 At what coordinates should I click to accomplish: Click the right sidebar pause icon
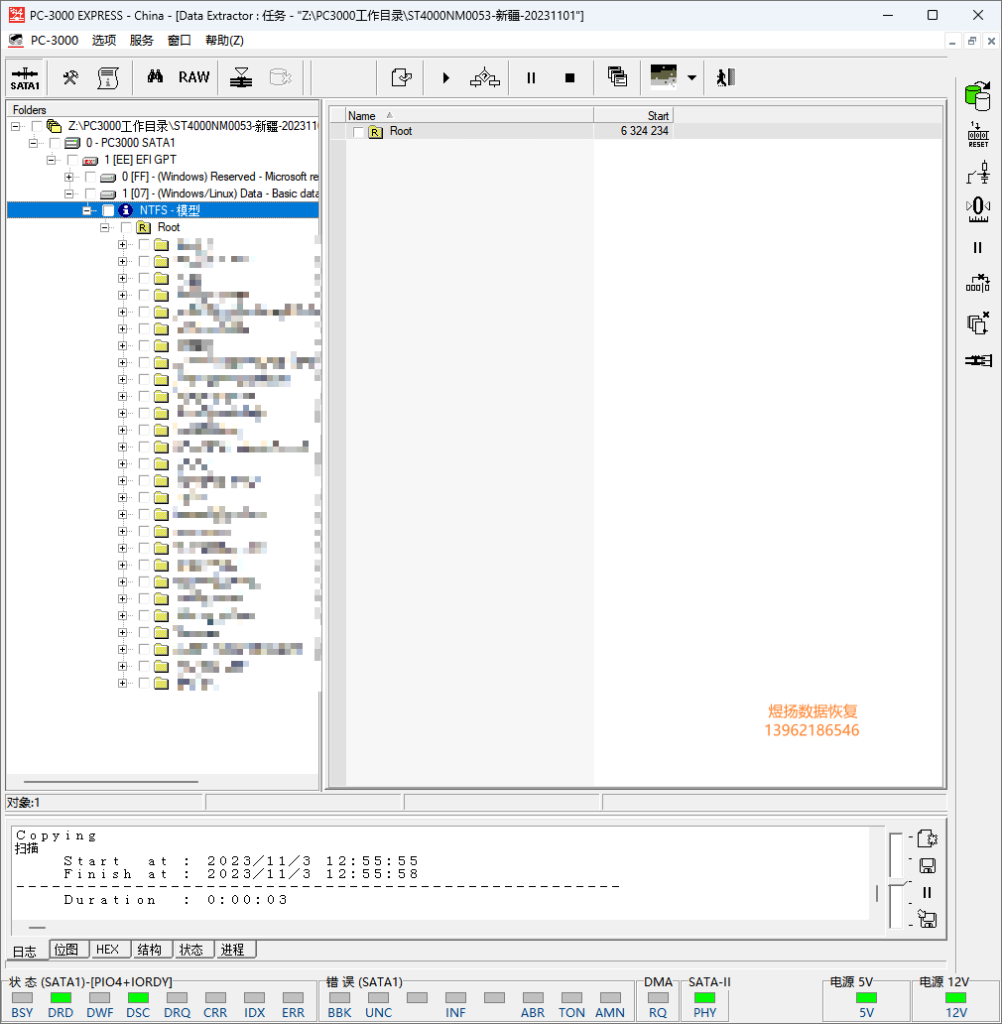978,248
